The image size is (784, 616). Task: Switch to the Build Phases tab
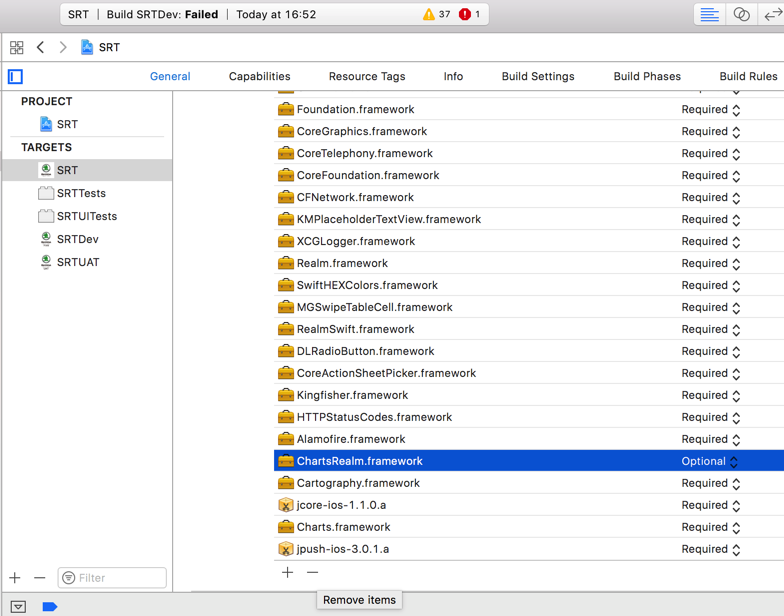[x=647, y=76]
